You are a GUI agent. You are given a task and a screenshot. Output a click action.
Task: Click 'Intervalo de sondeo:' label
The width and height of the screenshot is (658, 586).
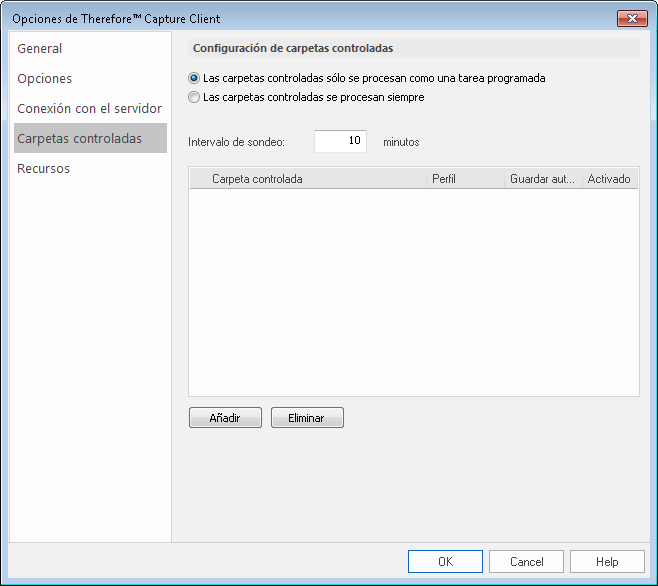click(x=236, y=142)
